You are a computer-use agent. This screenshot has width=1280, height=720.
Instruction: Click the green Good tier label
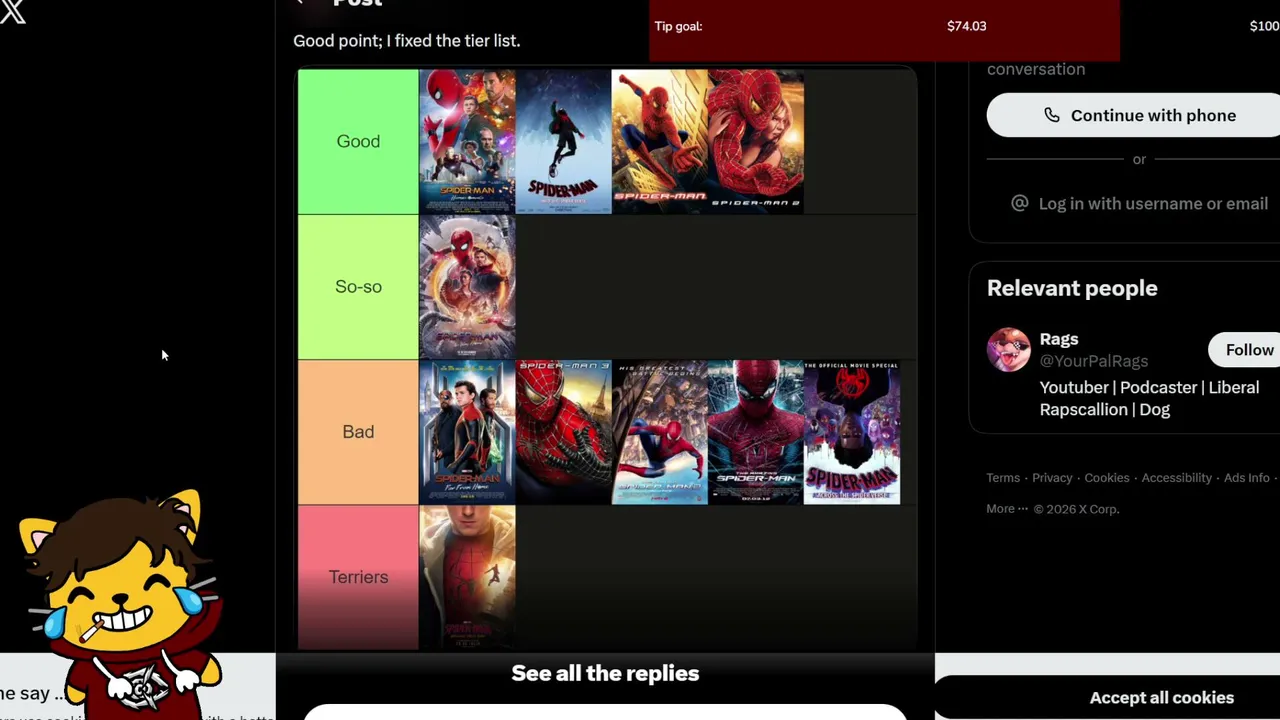click(358, 141)
